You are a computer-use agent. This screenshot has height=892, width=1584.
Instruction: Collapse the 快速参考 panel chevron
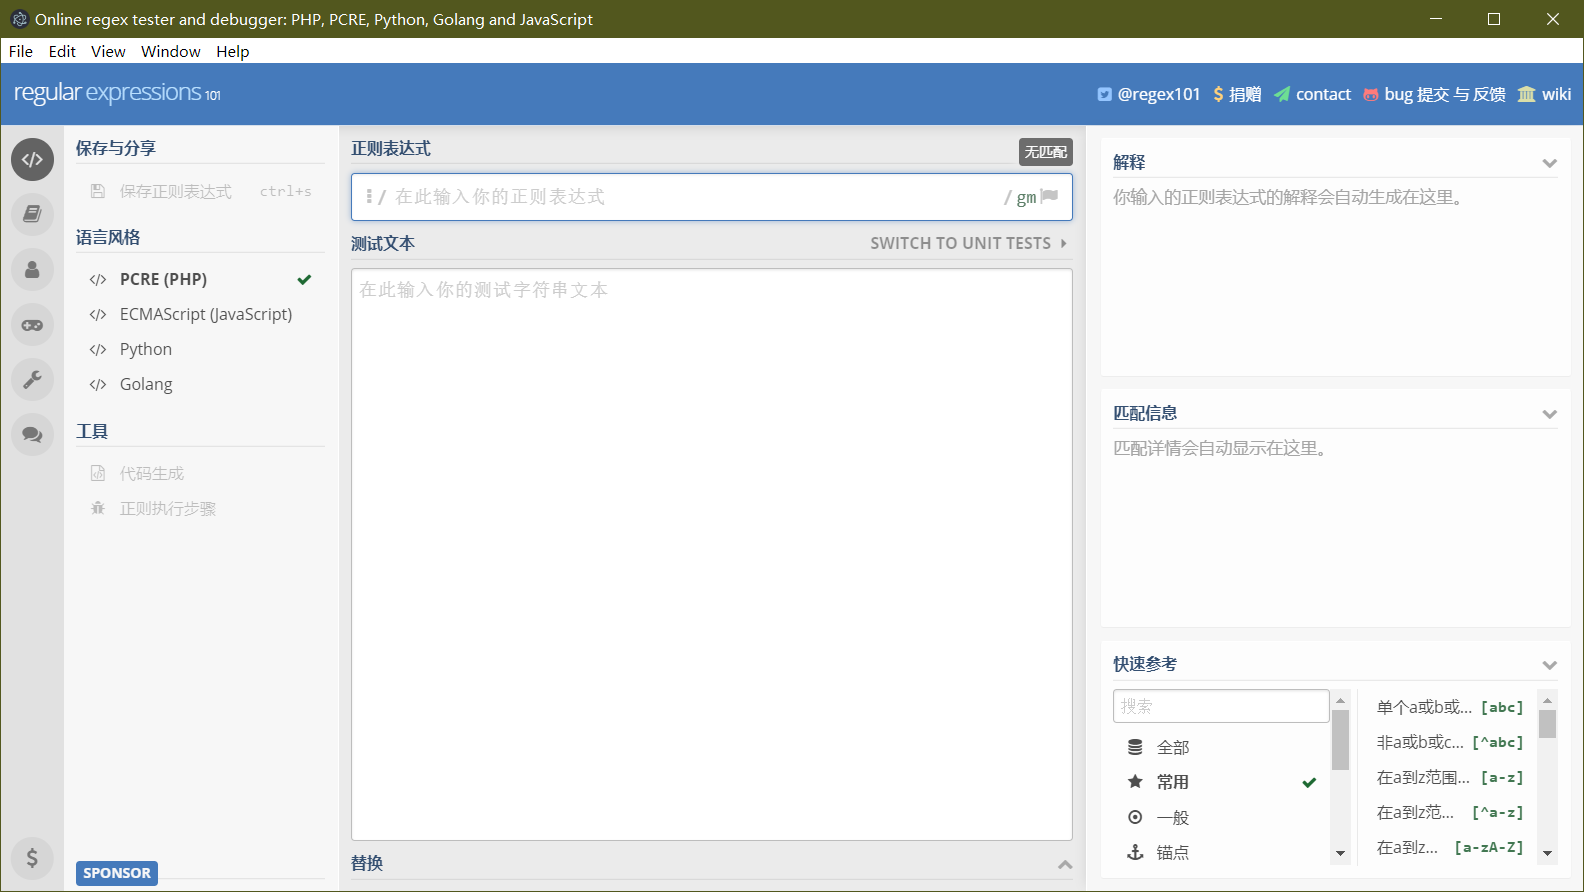1549,665
